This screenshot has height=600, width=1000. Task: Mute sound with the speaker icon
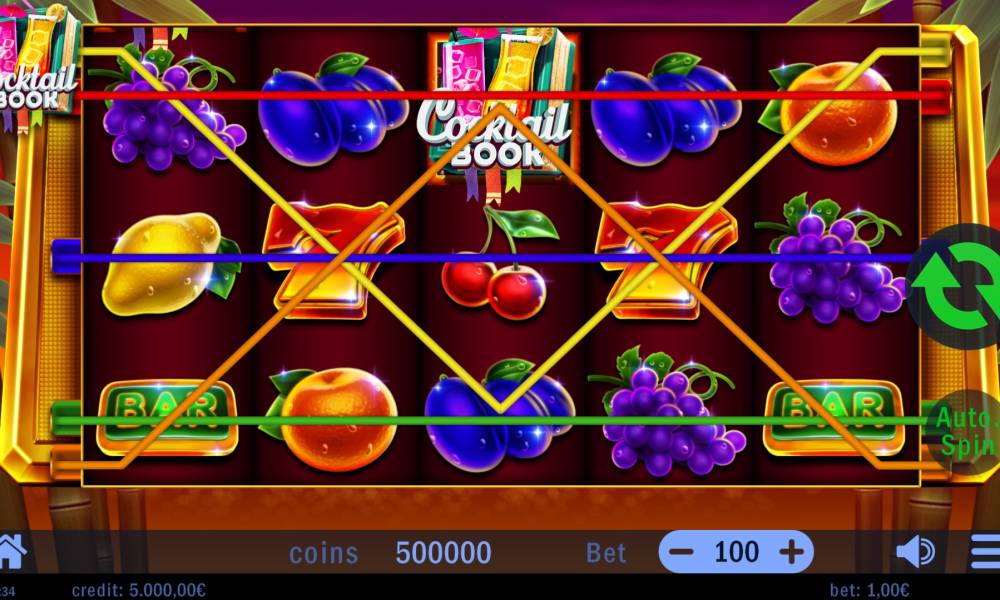click(x=915, y=552)
